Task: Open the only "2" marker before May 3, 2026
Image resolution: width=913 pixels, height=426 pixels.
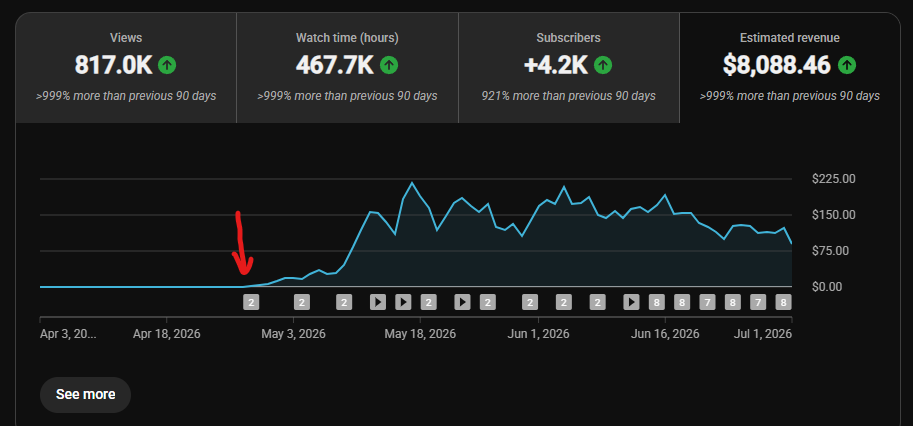Action: [251, 302]
